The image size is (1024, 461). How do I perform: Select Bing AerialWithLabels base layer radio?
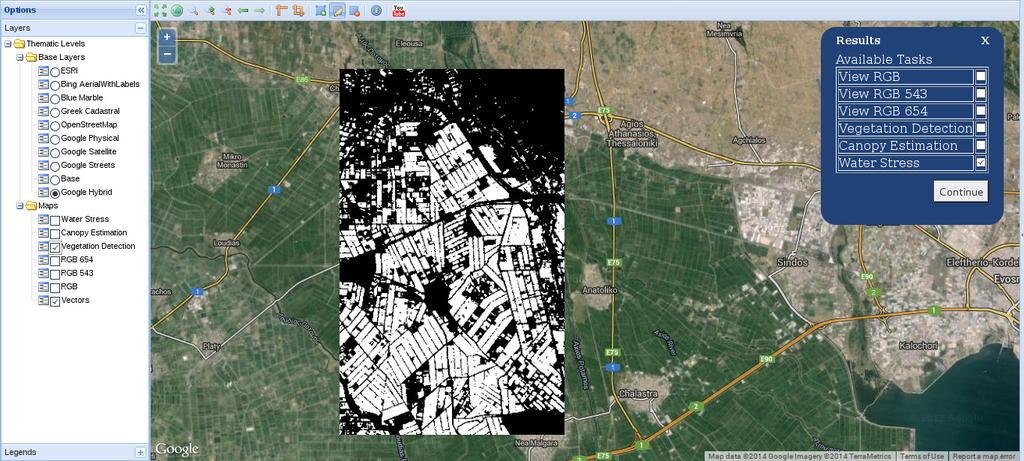pyautogui.click(x=55, y=85)
